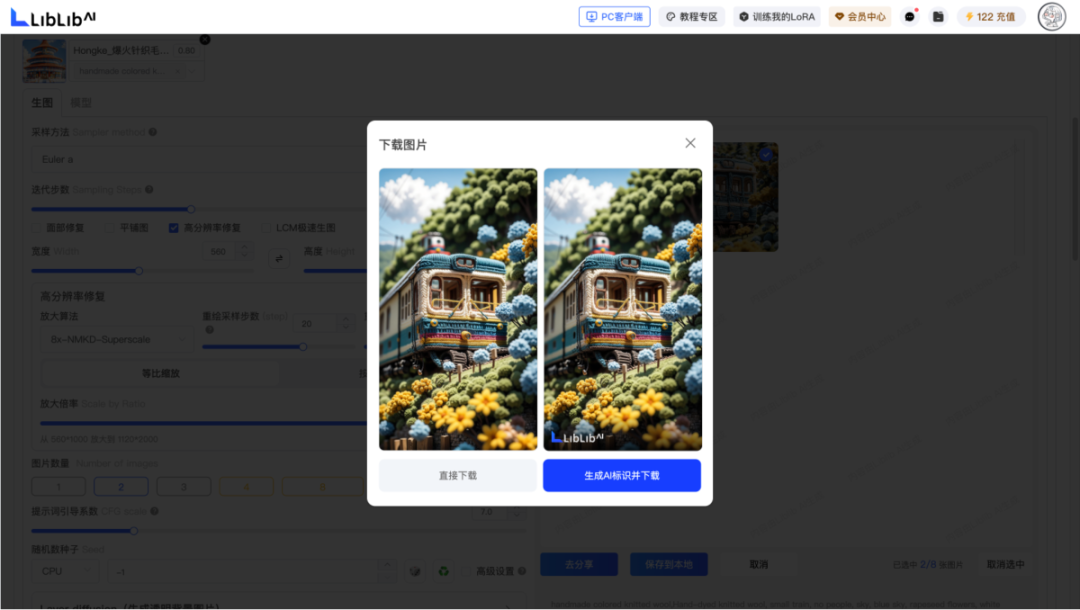The width and height of the screenshot is (1080, 610).
Task: Show help for 重绘采样步数
Action: (209, 330)
